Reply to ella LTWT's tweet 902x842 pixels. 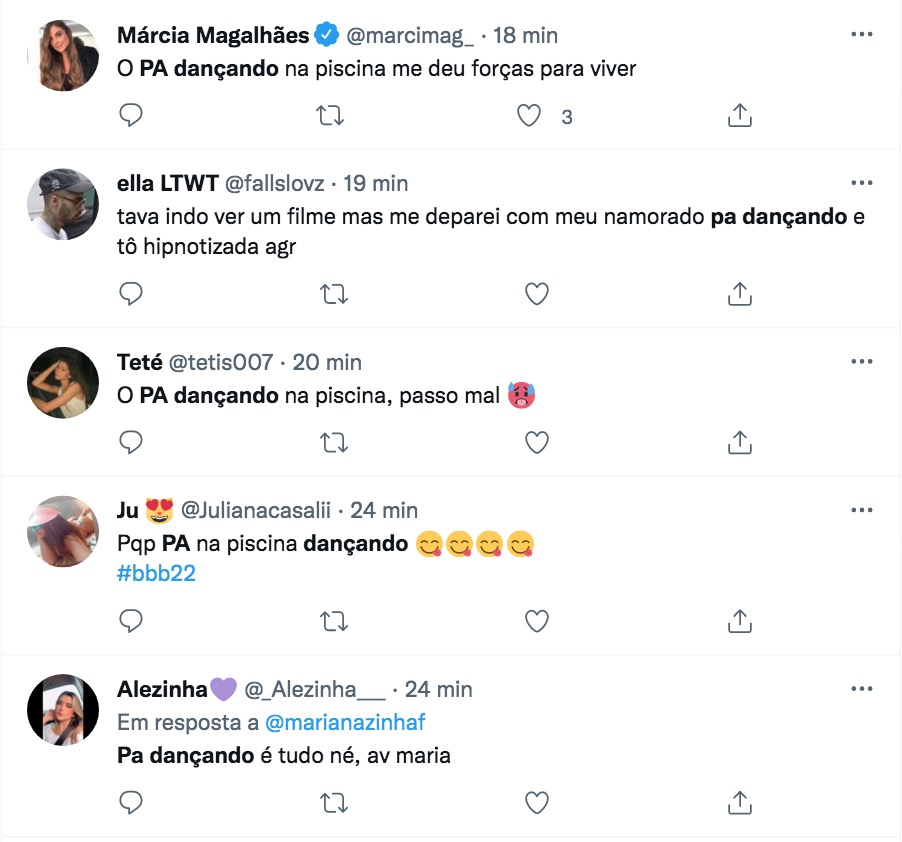131,293
